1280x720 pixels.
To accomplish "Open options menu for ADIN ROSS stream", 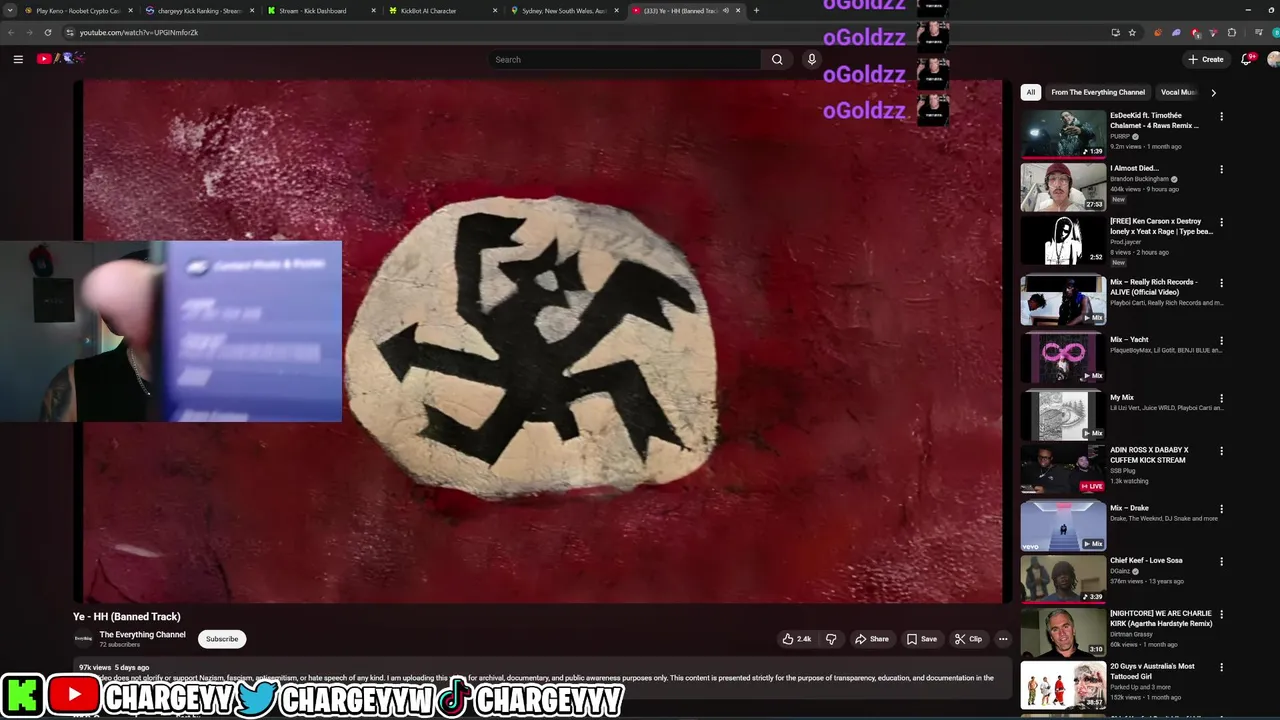I will tap(1221, 451).
